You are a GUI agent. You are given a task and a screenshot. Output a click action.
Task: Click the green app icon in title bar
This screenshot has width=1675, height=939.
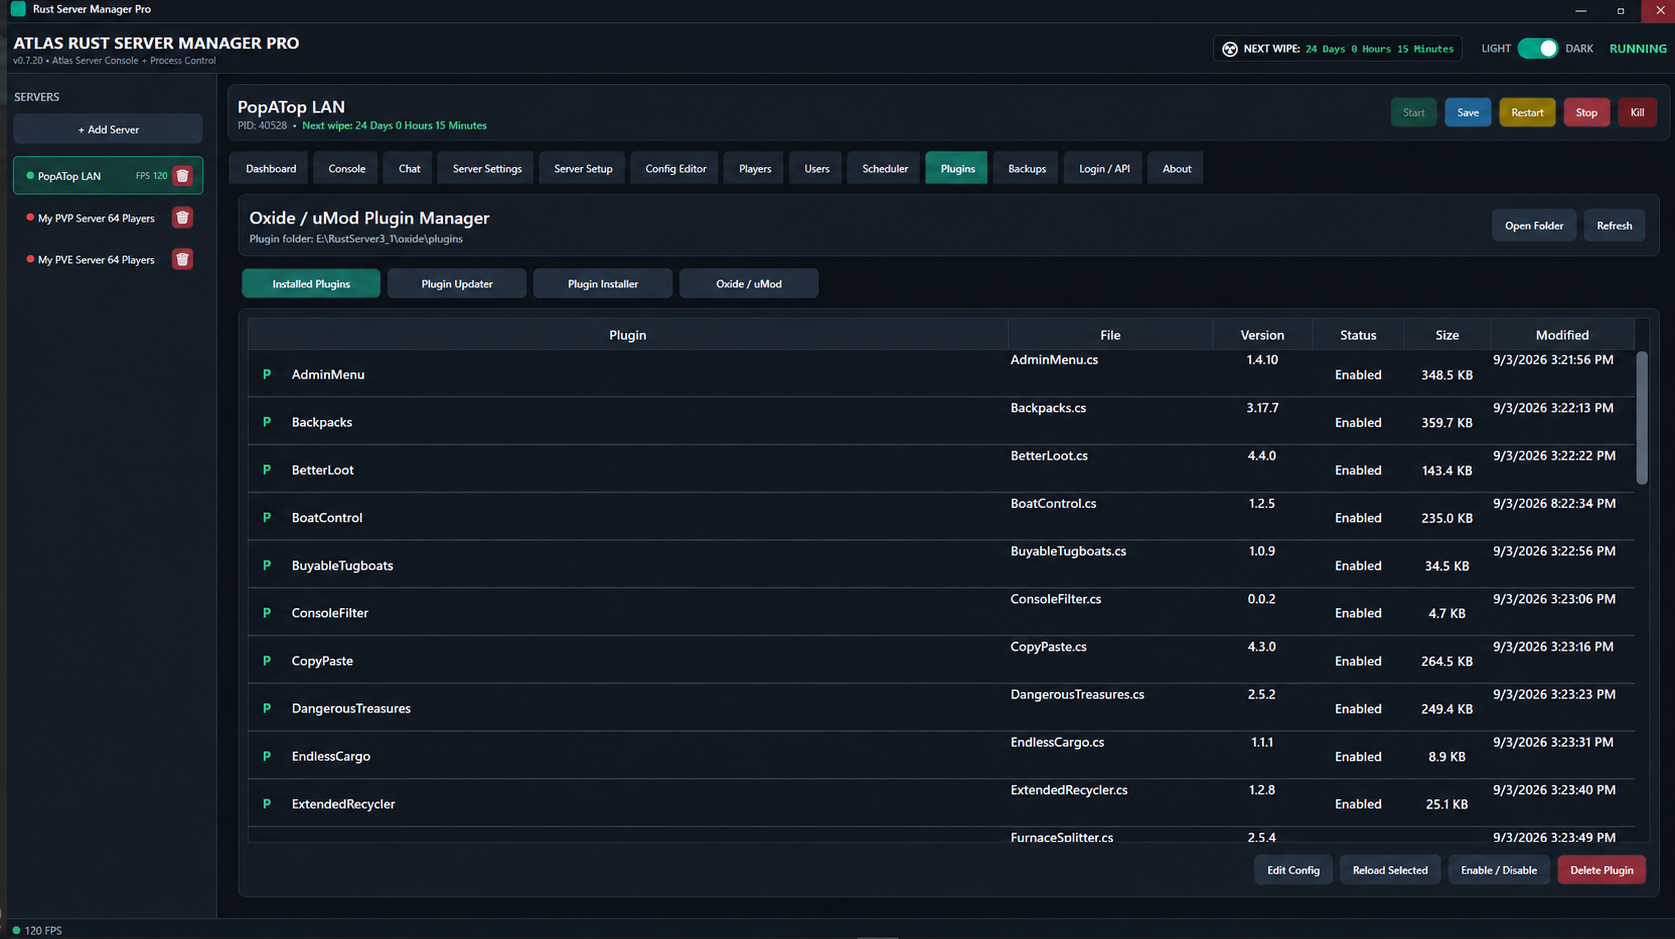coord(18,9)
